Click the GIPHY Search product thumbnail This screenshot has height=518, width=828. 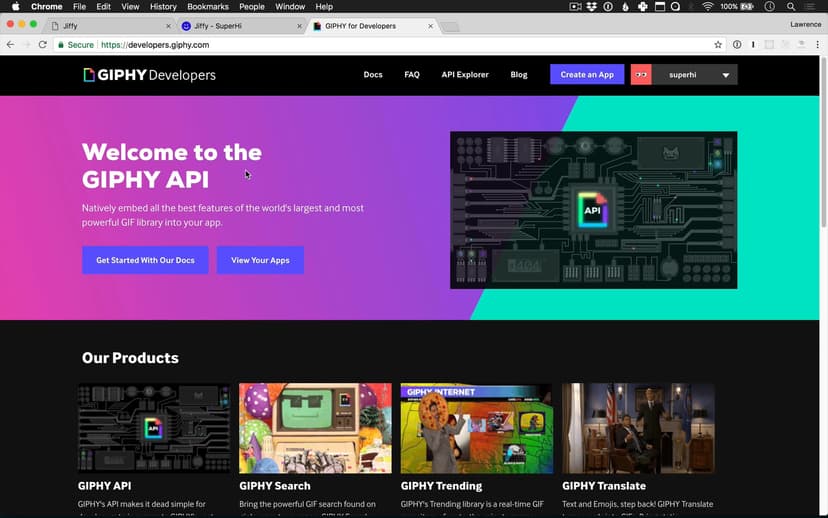[x=315, y=428]
